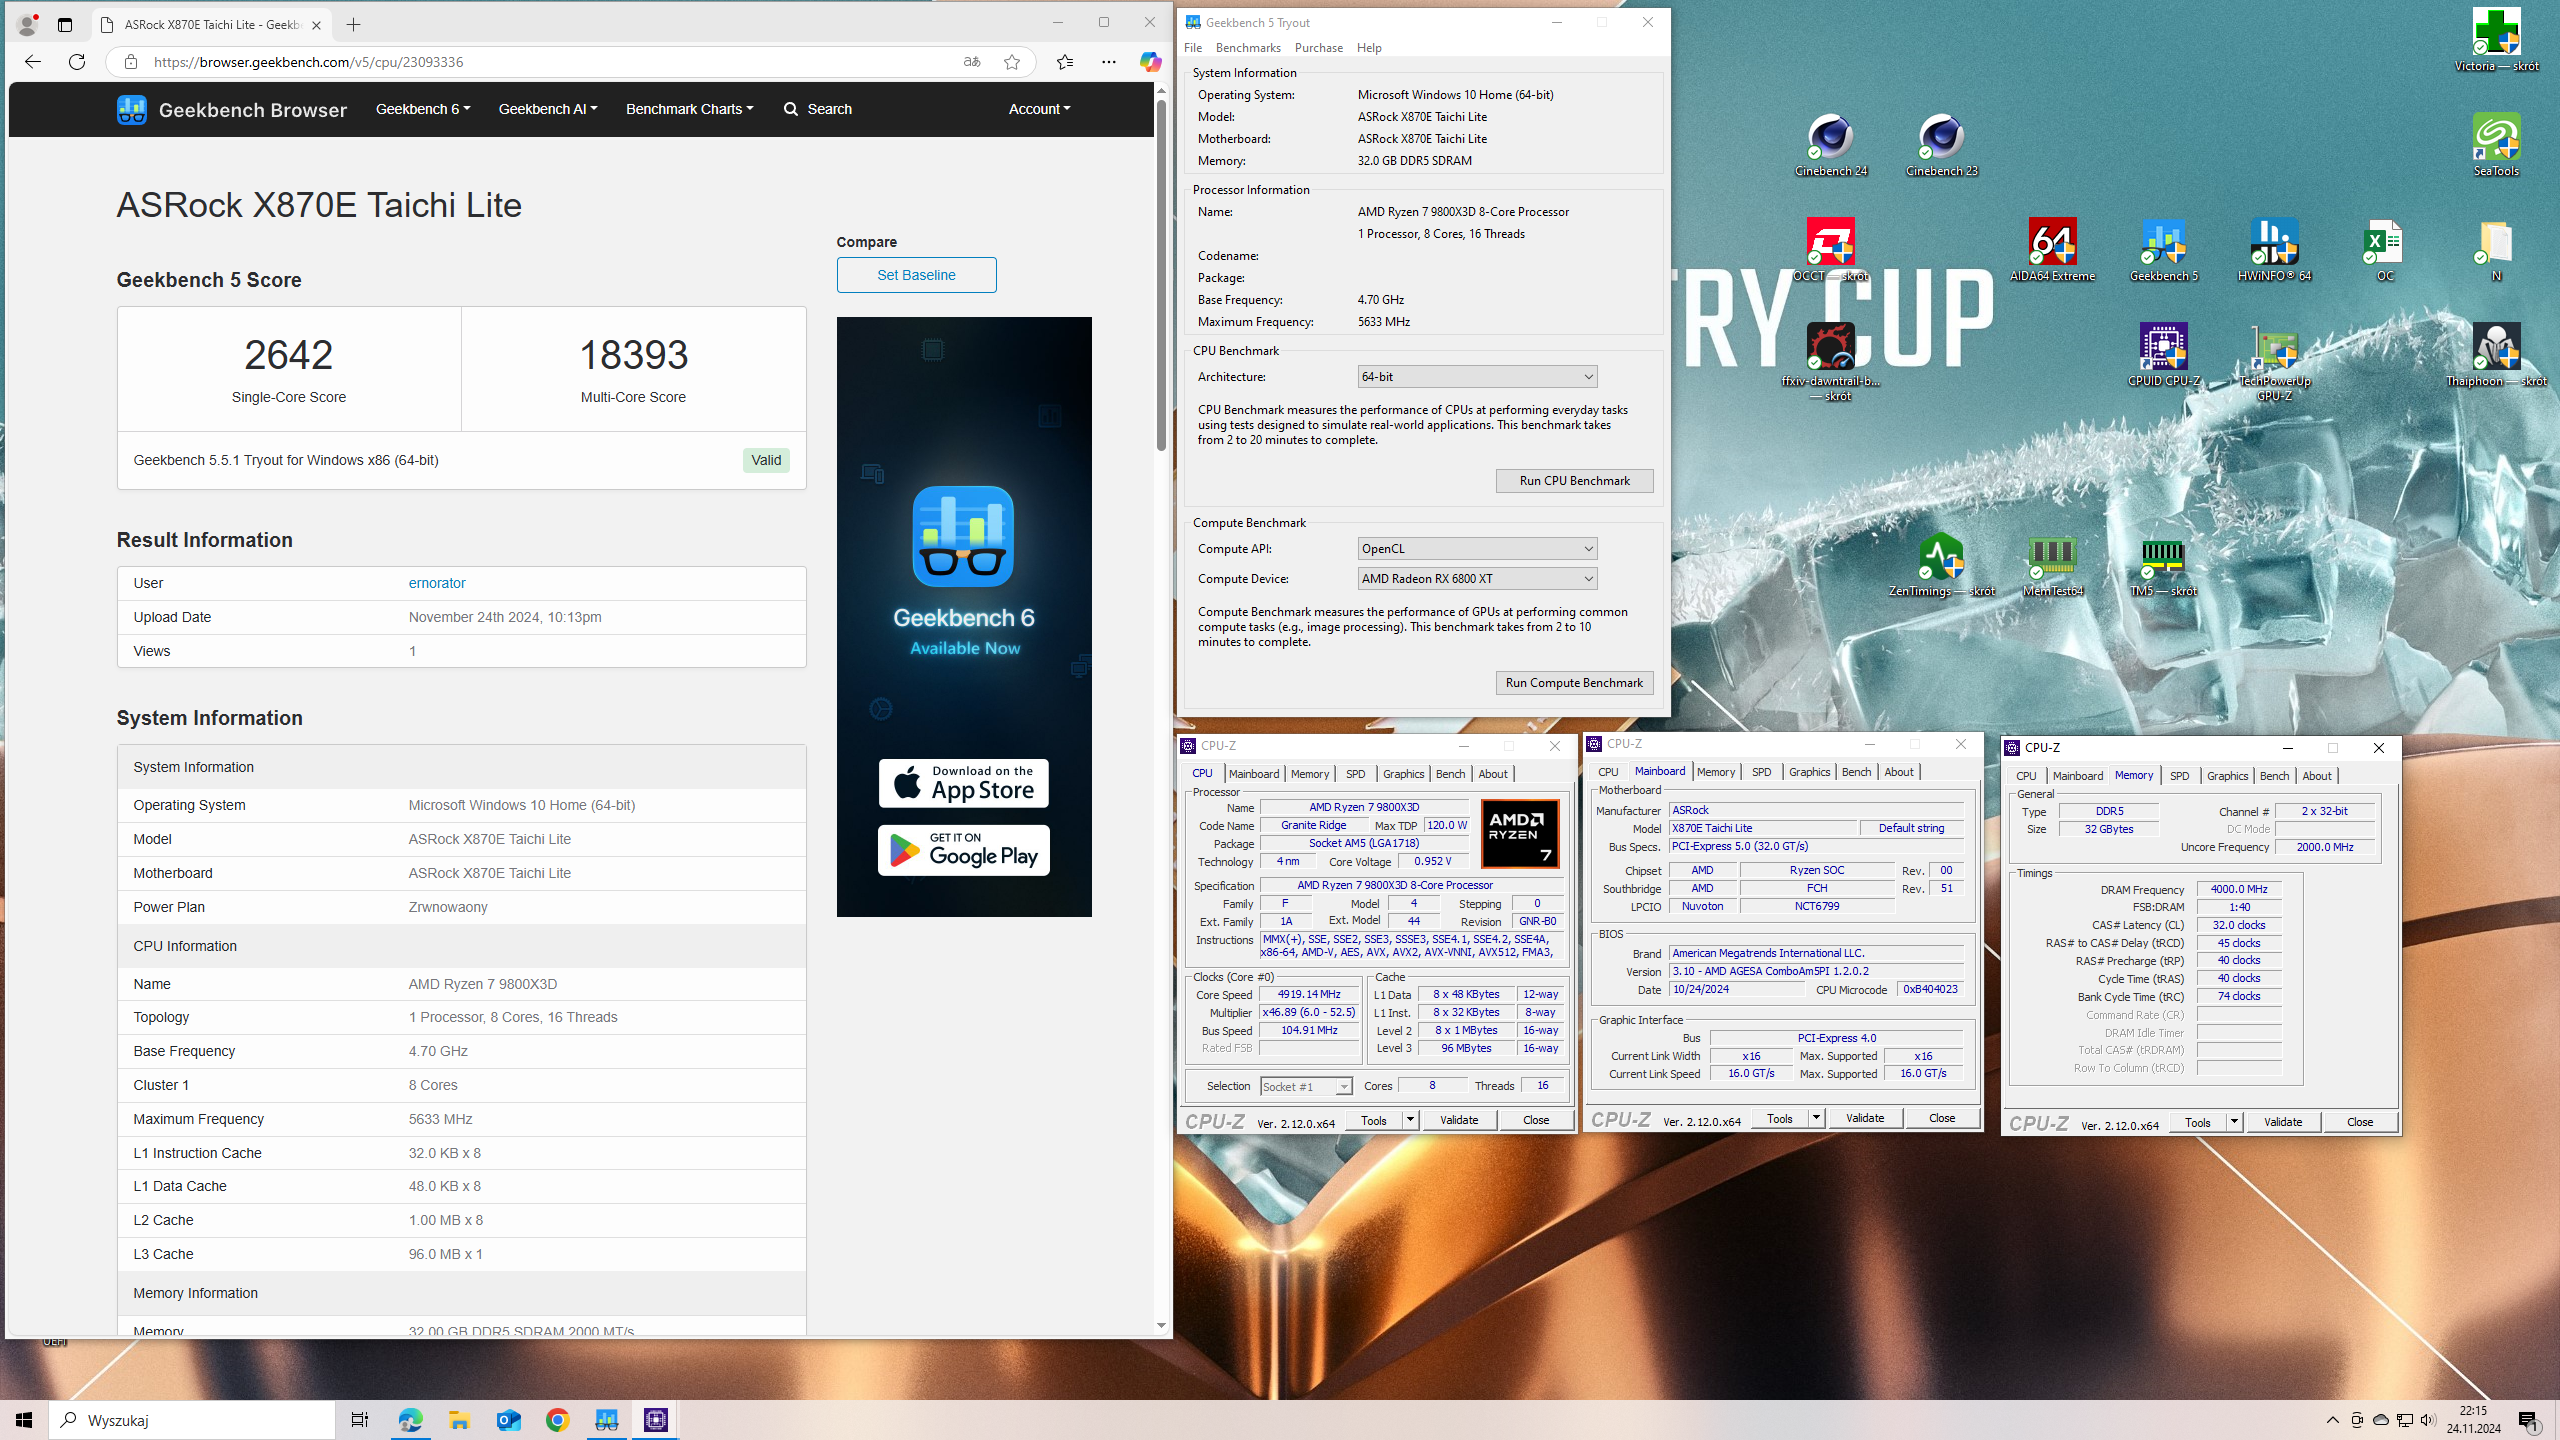Launch TM5 shortcut on desktop

[x=2163, y=565]
